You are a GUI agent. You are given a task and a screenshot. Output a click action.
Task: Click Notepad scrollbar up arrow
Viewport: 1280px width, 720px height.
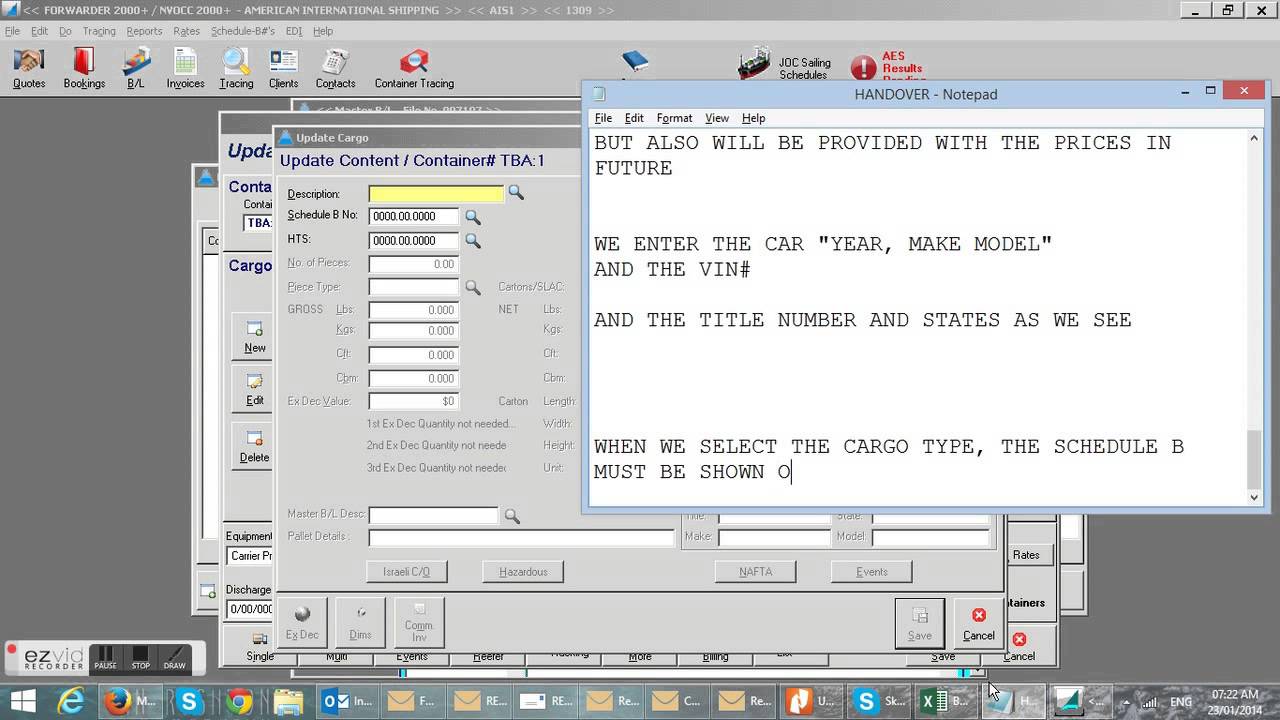(x=1255, y=138)
